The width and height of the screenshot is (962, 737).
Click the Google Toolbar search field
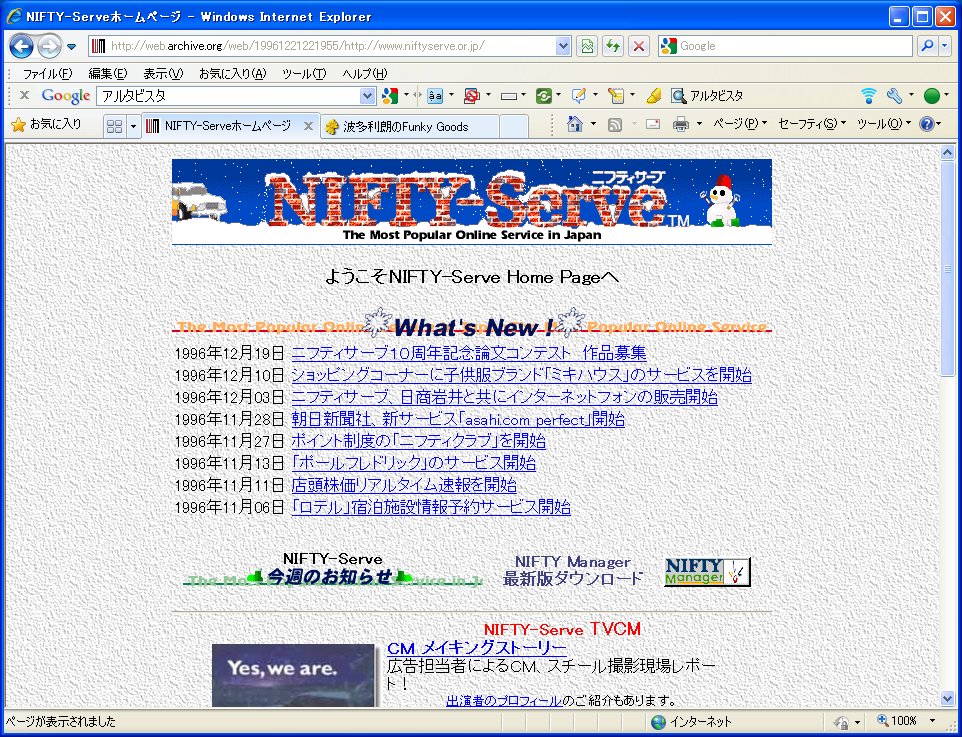tap(228, 96)
